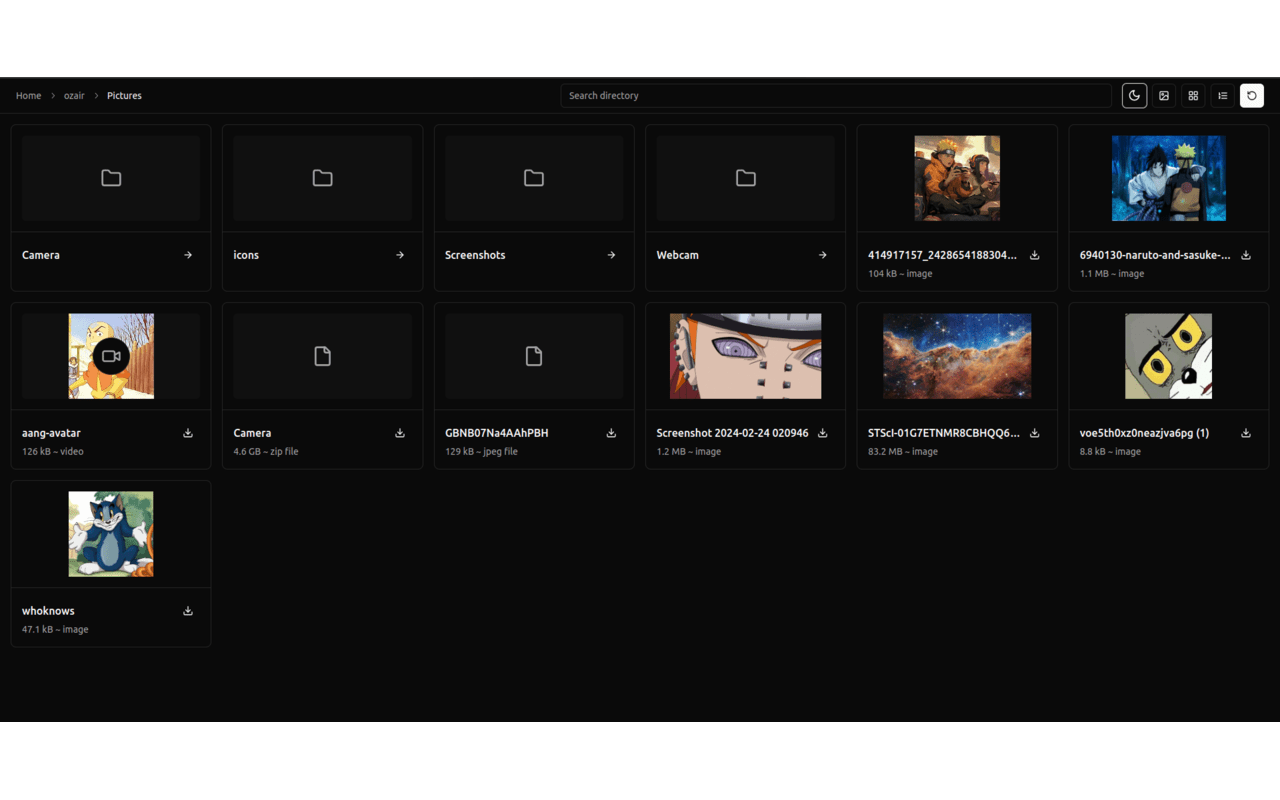
Task: Switch to list view layout
Action: click(x=1222, y=95)
